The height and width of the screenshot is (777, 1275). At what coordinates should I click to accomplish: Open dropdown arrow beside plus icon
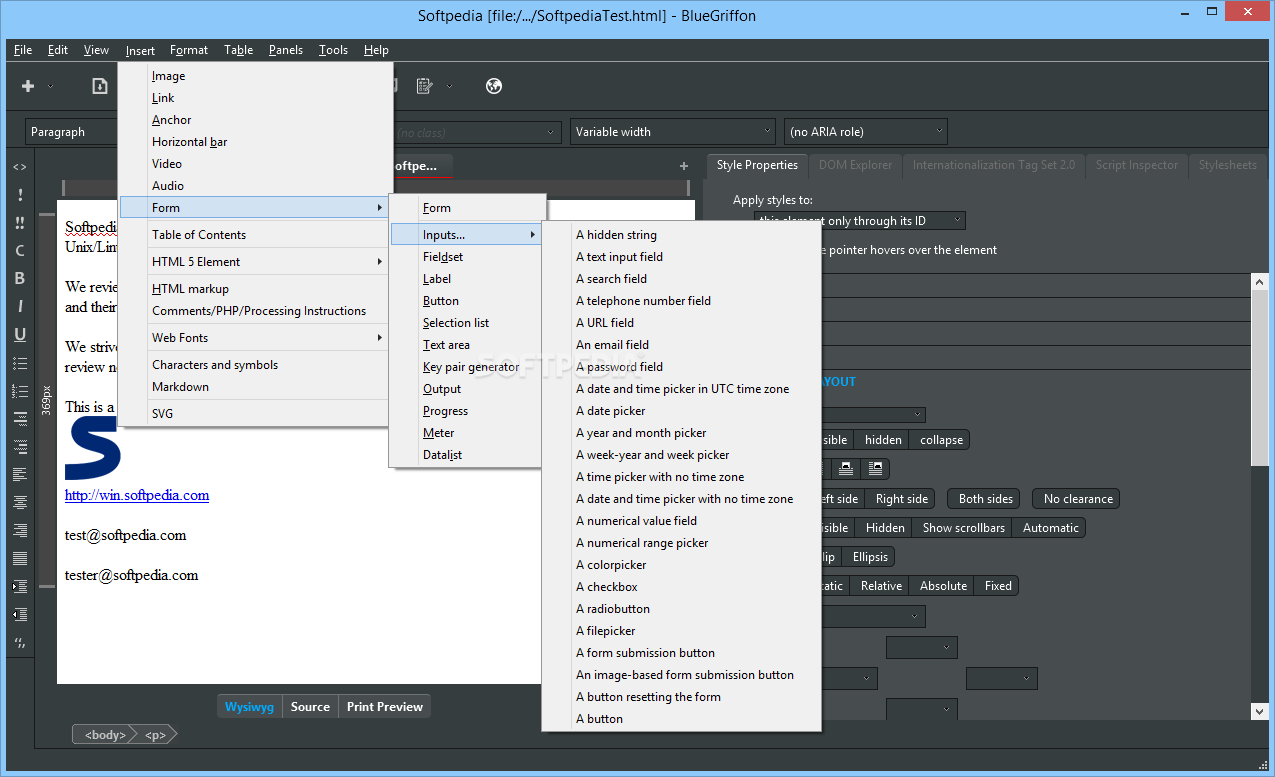click(x=51, y=86)
